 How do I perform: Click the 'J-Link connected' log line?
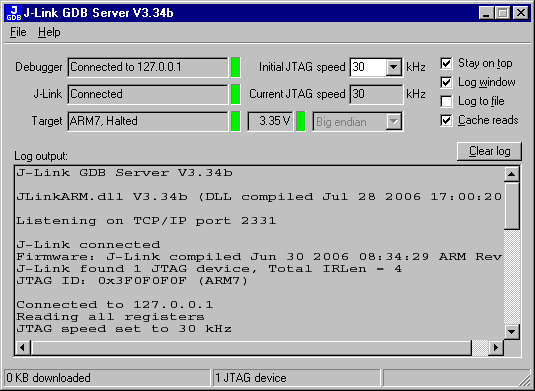pos(88,245)
